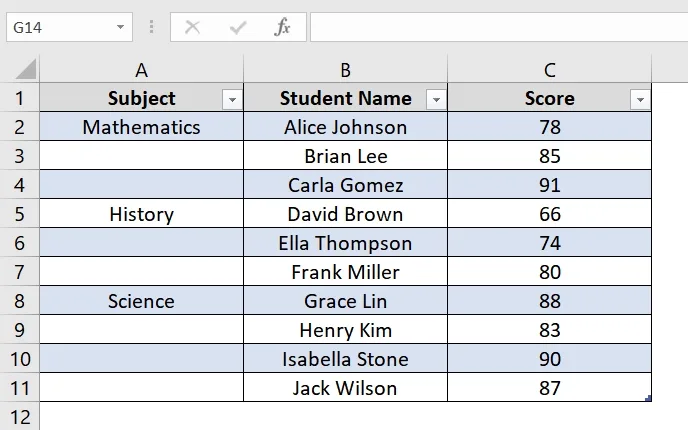Select row 9 header

pos(19,329)
